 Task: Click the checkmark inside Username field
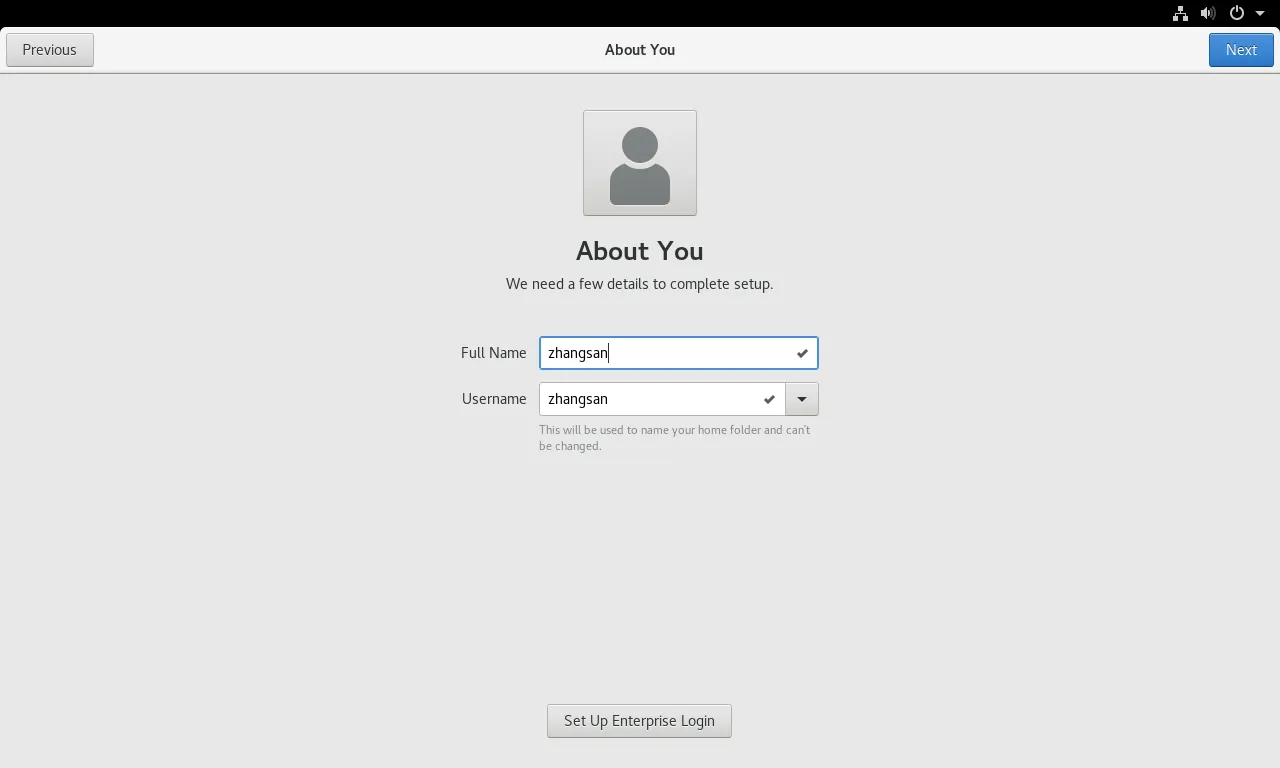769,399
